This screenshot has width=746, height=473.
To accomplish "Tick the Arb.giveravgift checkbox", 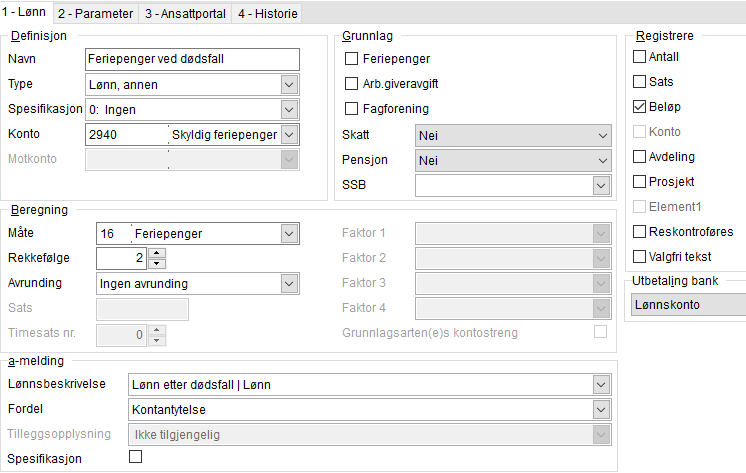I will 351,83.
